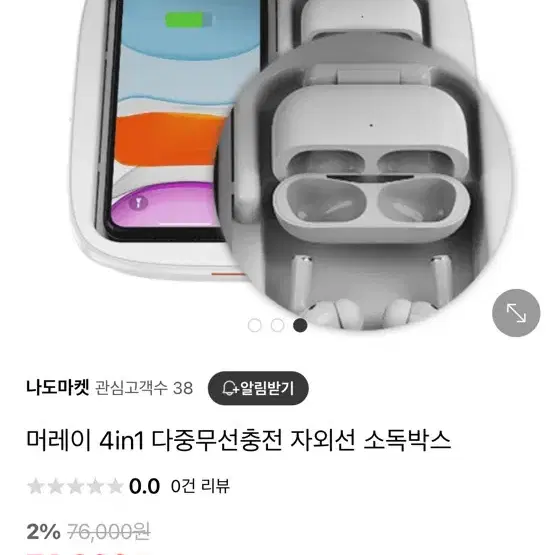Open the 나도마켓 seller store link
The image size is (555, 555).
58,388
